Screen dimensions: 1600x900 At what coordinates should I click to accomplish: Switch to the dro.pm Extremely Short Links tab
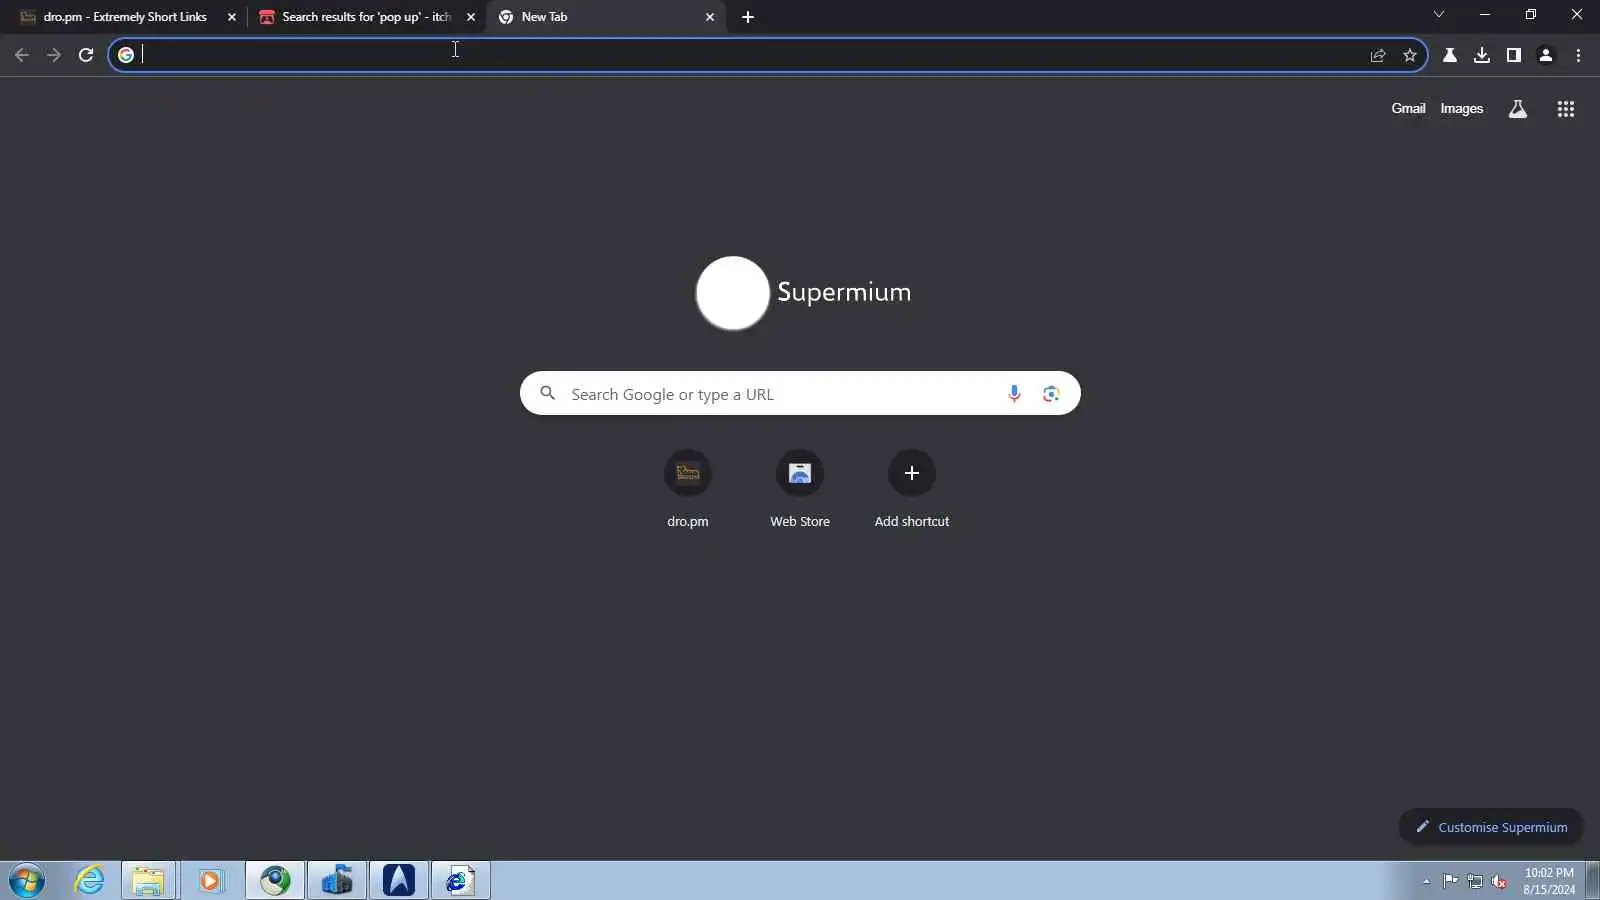pos(125,17)
